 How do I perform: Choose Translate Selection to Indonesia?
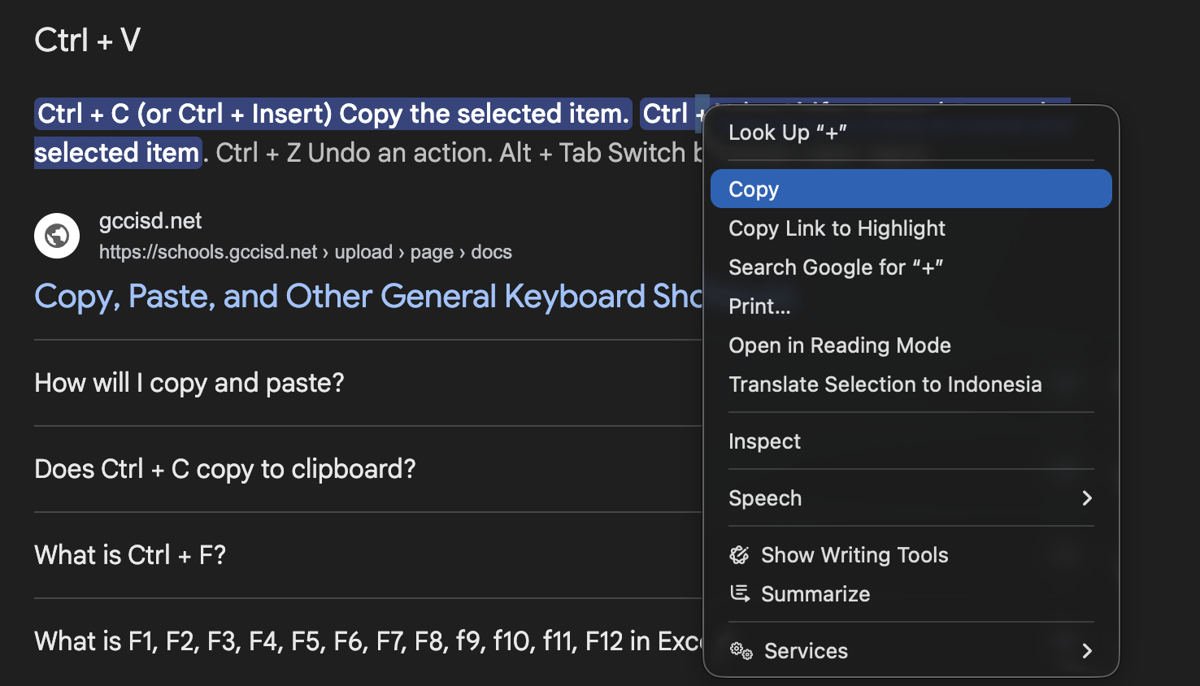tap(884, 384)
